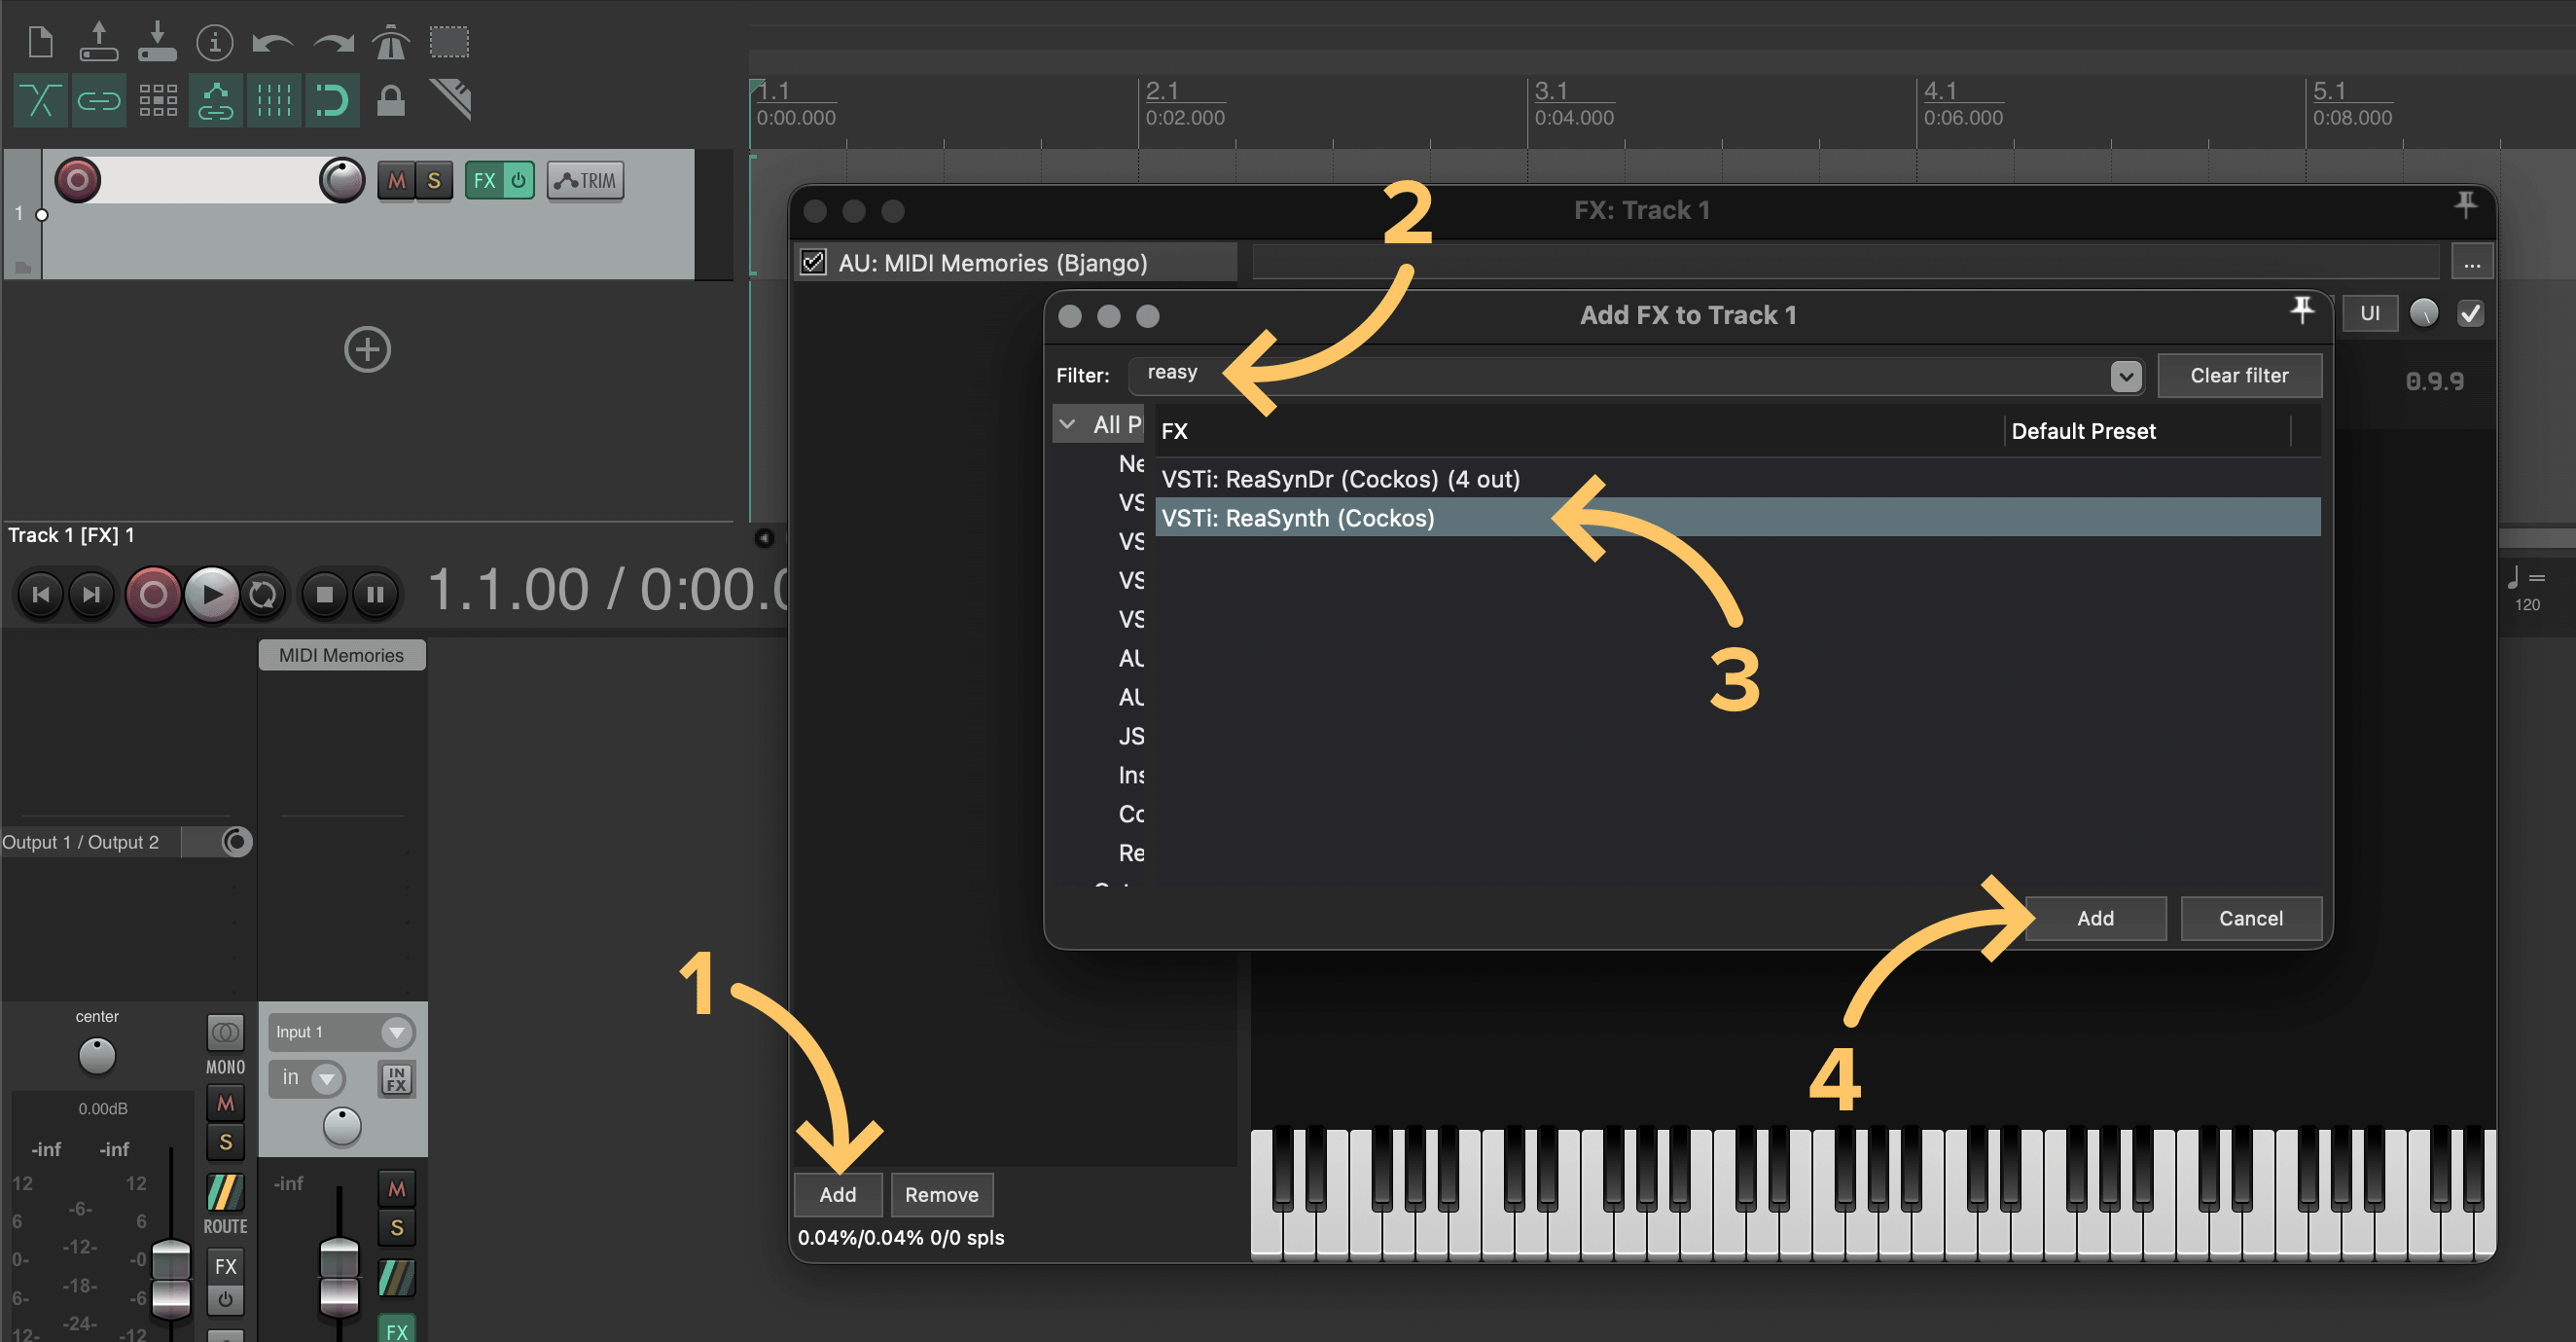2576x1342 pixels.
Task: Click the master volume fader handle
Action: [x=171, y=1278]
